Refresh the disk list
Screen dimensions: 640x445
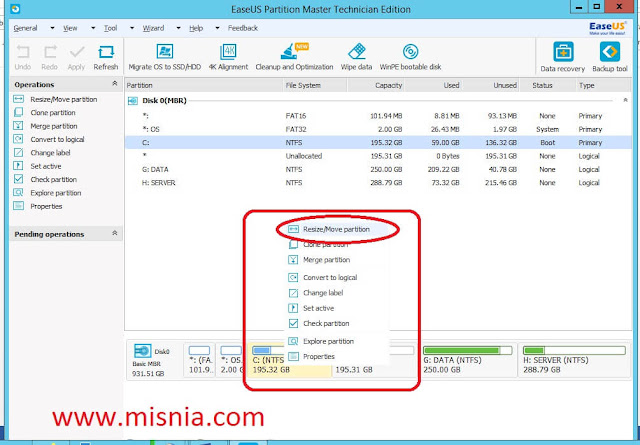(106, 58)
